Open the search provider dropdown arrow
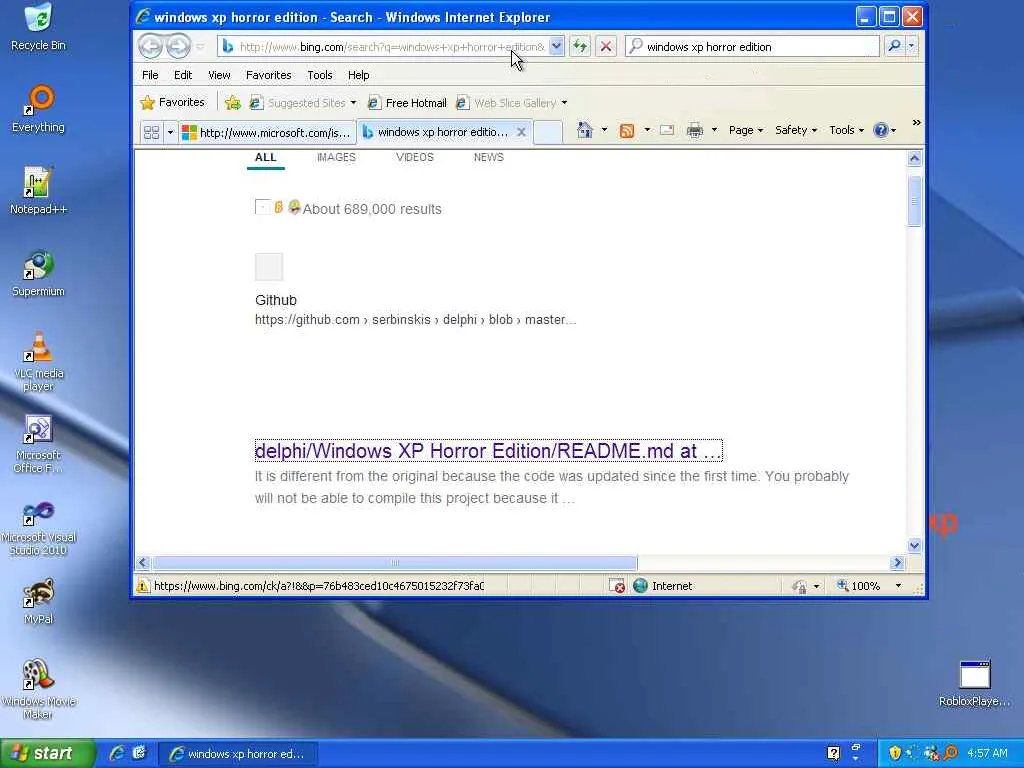 tap(911, 46)
